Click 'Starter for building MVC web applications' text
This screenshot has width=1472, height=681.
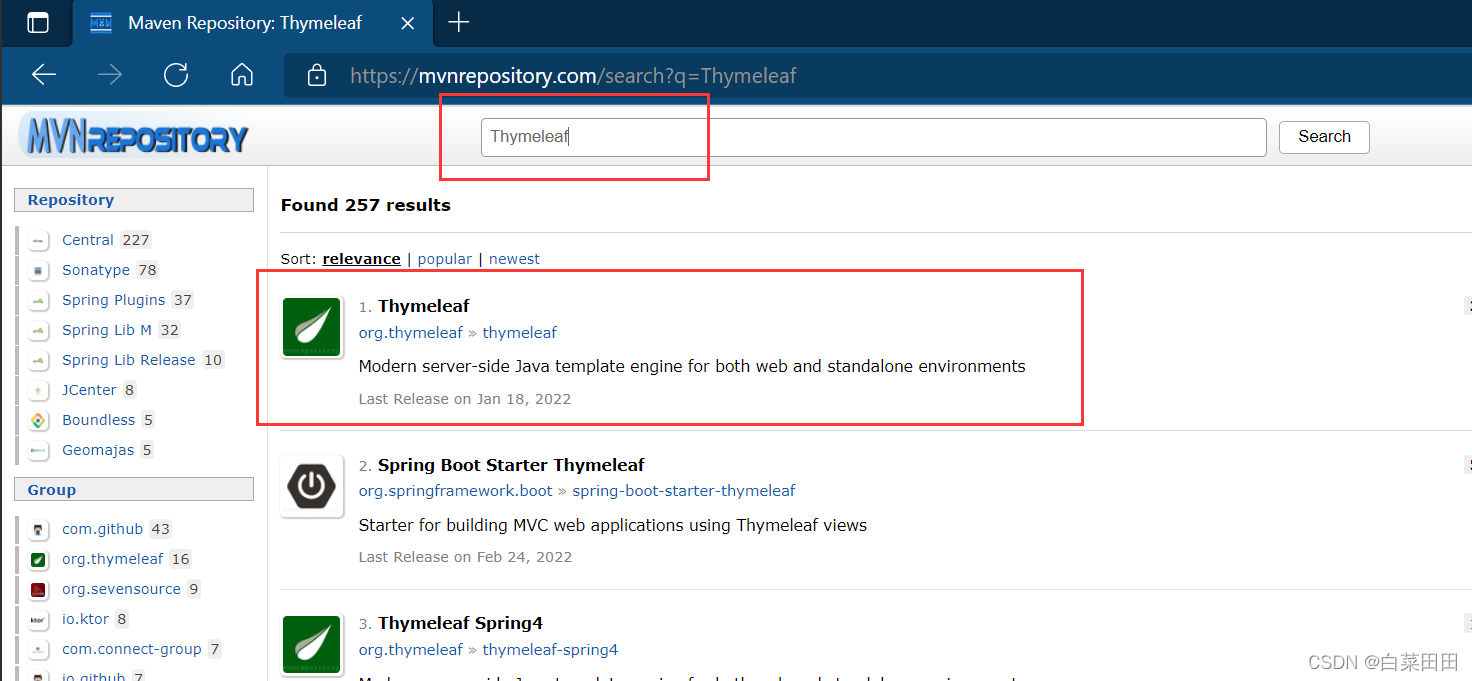click(613, 525)
